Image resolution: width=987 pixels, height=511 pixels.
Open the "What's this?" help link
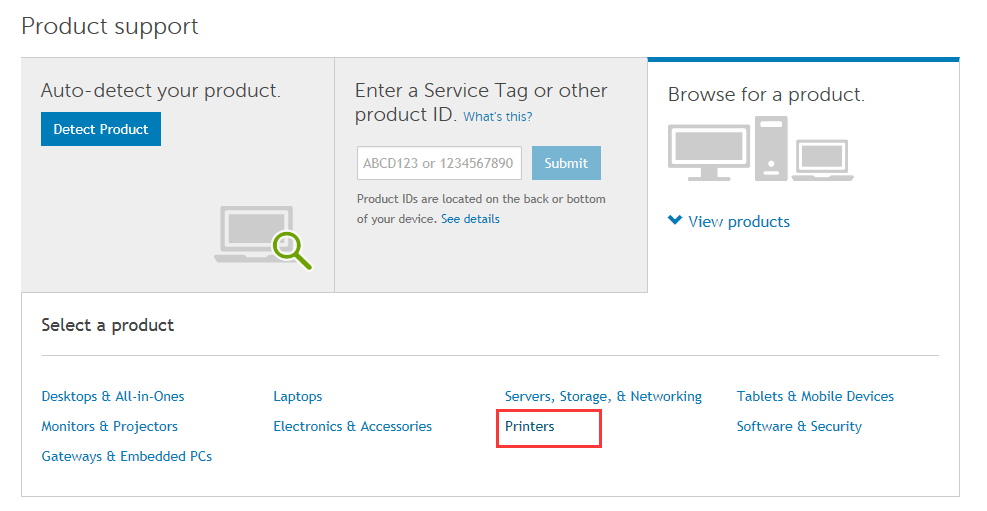(x=497, y=117)
